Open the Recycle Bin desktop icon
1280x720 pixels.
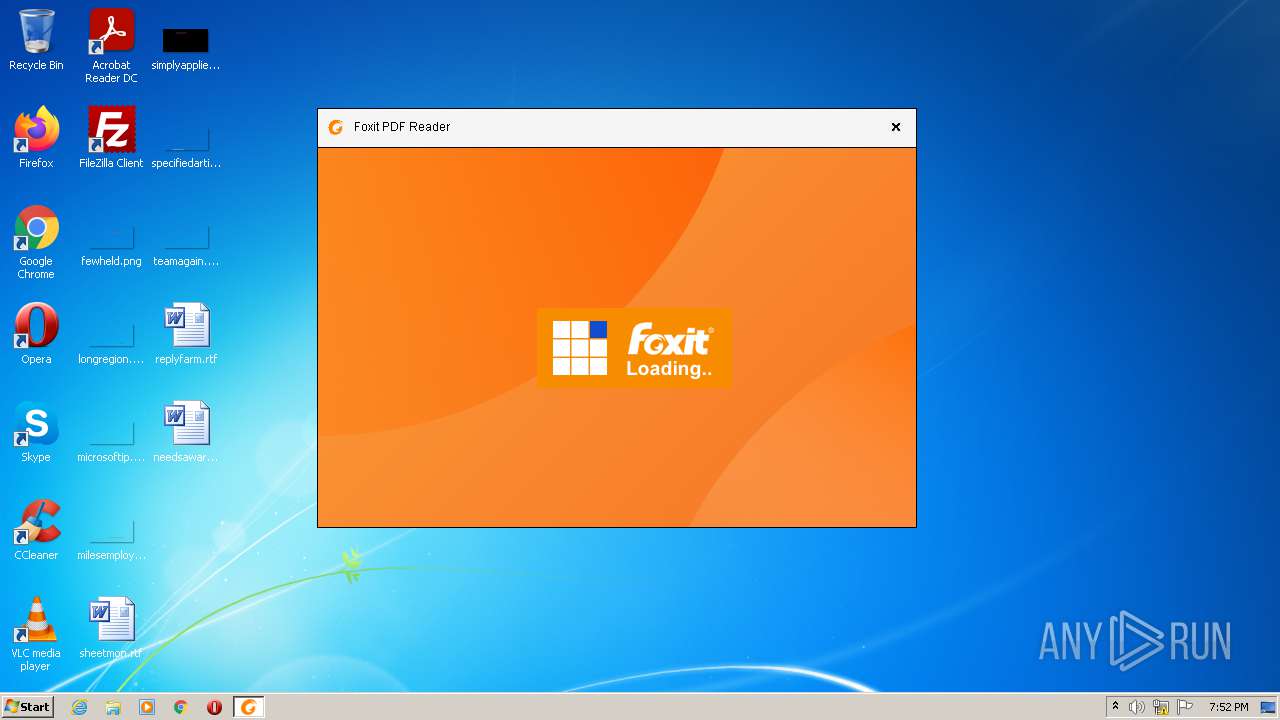click(x=36, y=40)
